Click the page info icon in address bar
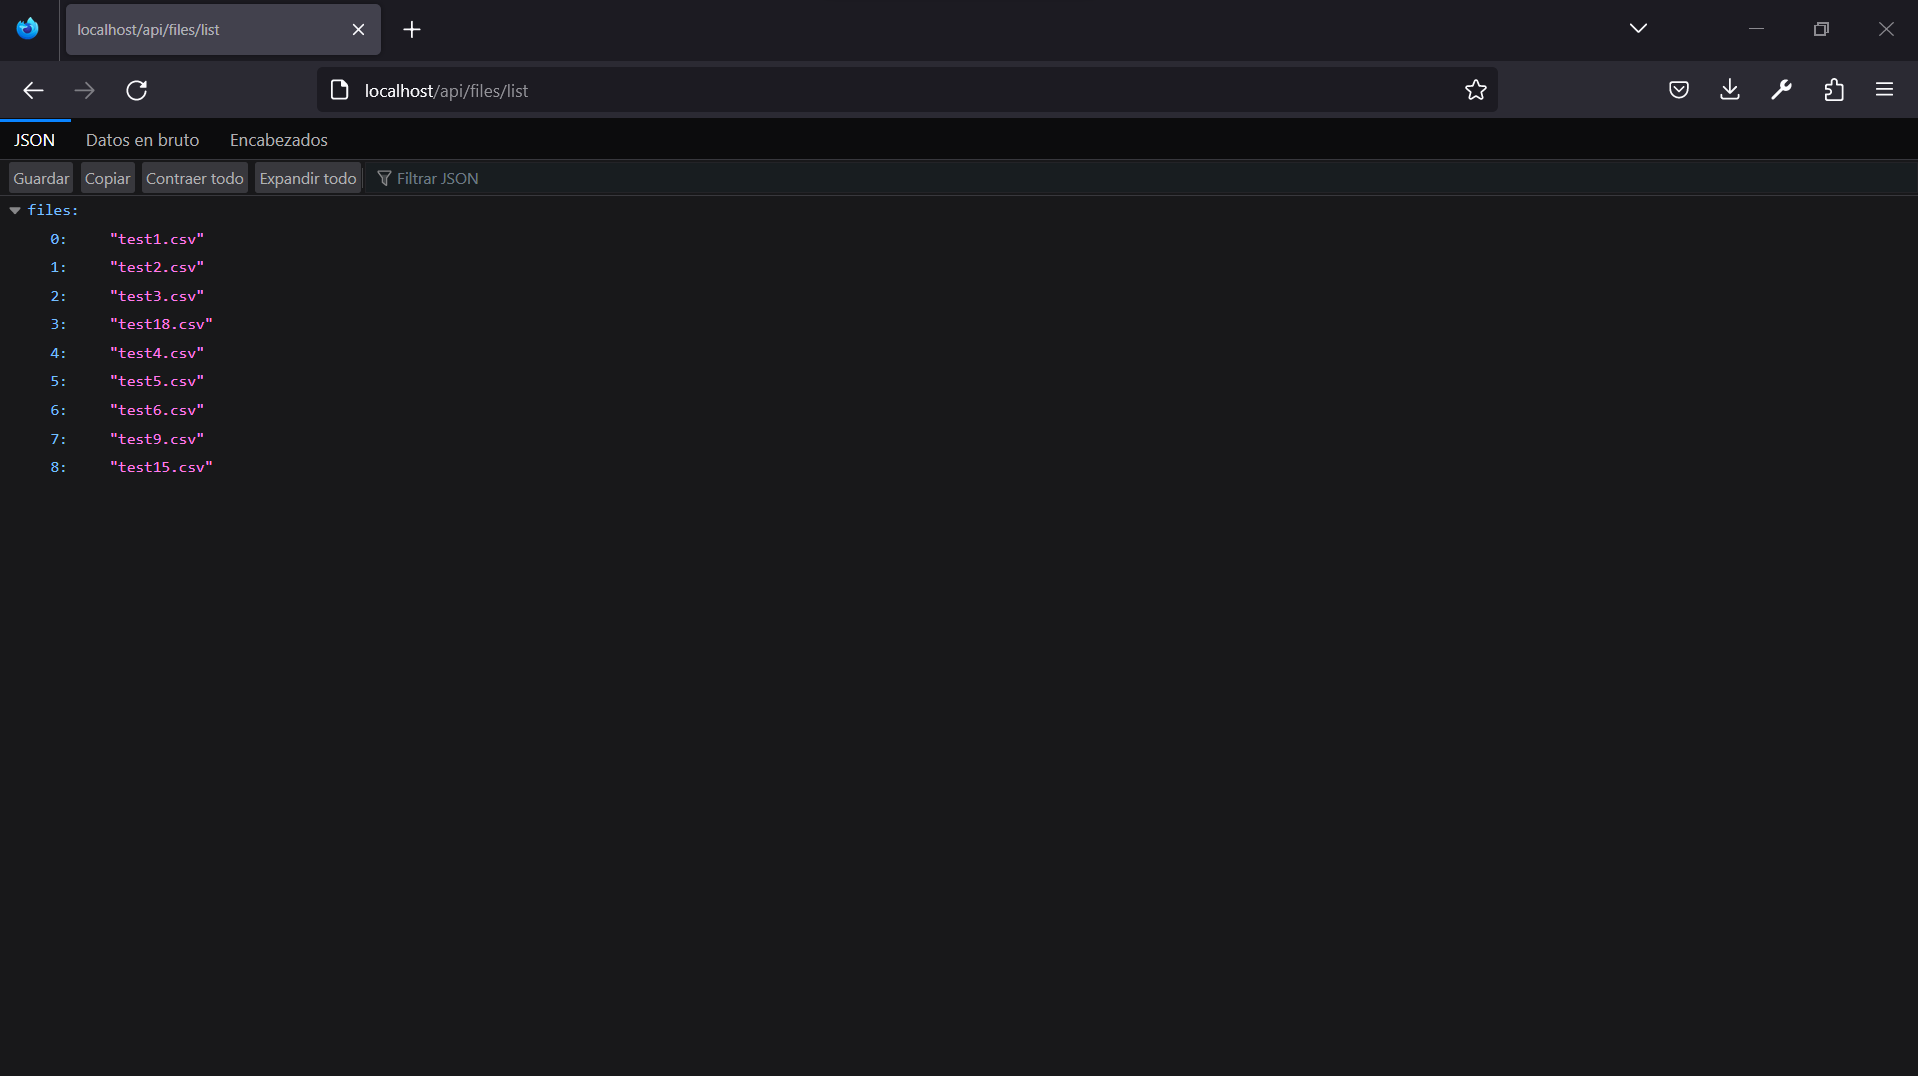 pos(339,90)
